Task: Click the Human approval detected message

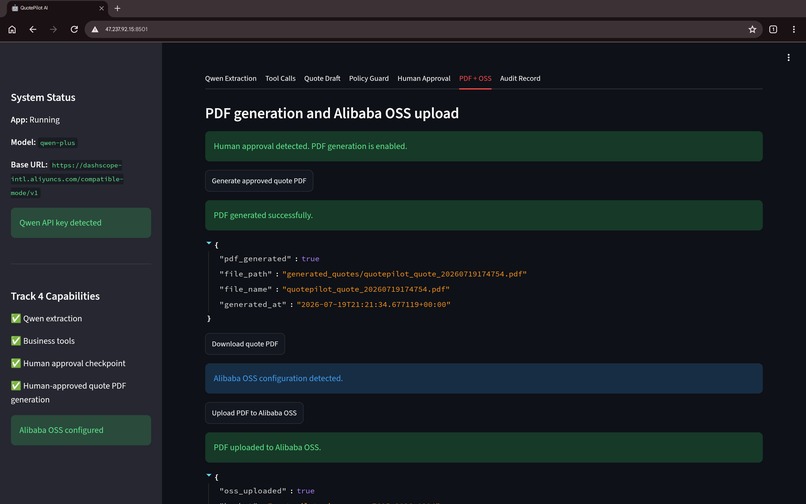Action: (484, 147)
